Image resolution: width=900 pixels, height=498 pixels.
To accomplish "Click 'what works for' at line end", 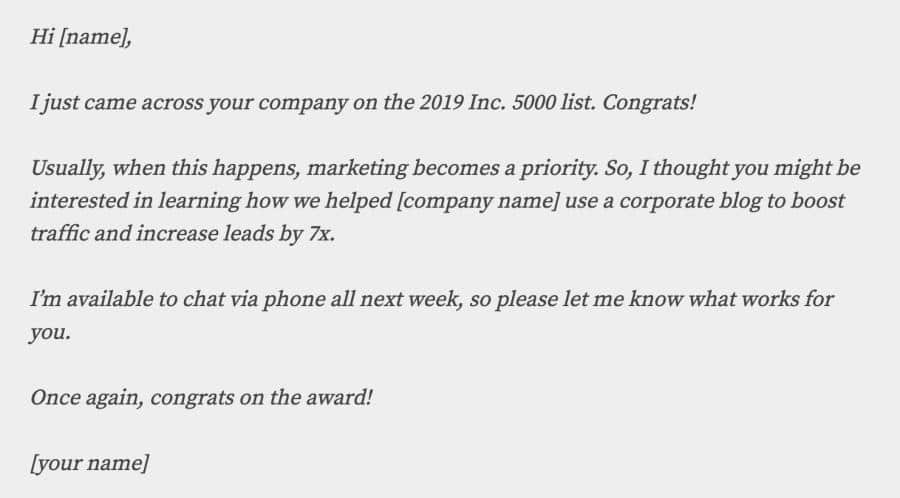I will 761,299.
